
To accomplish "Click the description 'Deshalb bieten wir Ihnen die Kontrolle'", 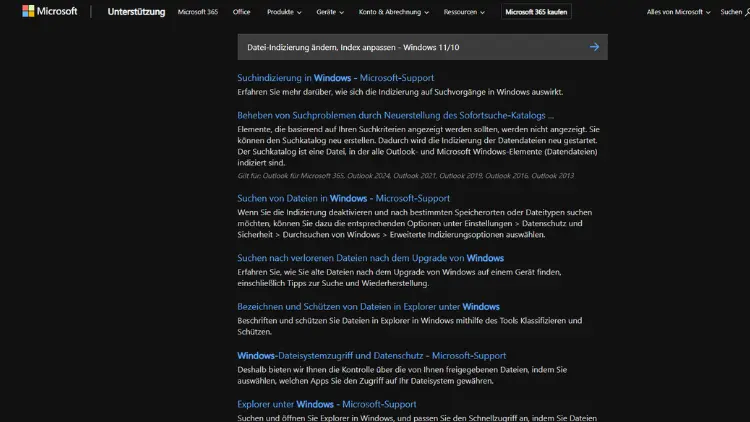I will 402,375.
